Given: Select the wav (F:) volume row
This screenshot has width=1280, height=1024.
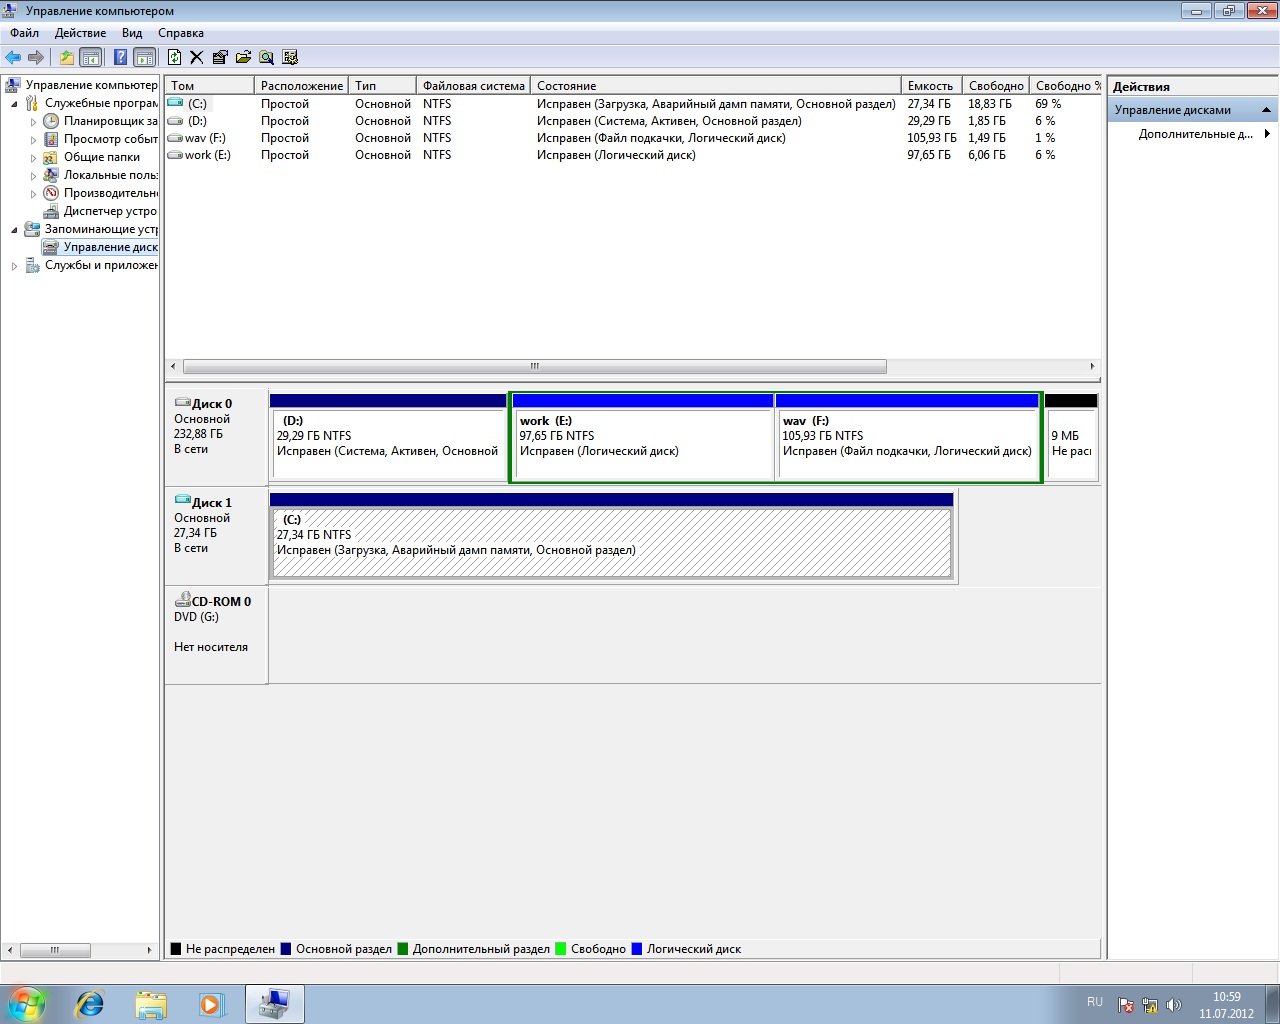Looking at the screenshot, I should click(x=632, y=138).
